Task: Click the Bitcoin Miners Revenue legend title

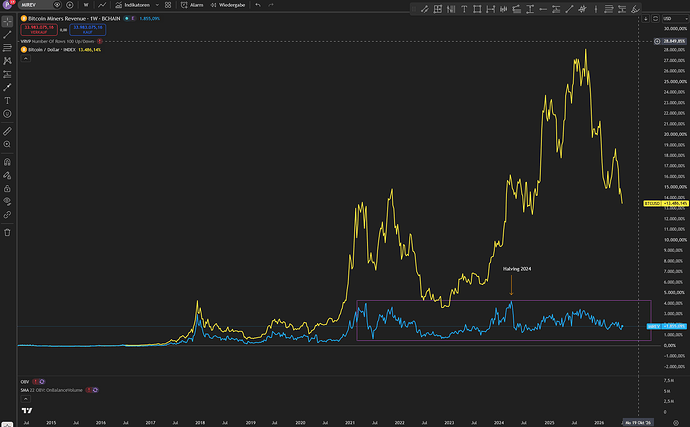Action: tap(74, 18)
